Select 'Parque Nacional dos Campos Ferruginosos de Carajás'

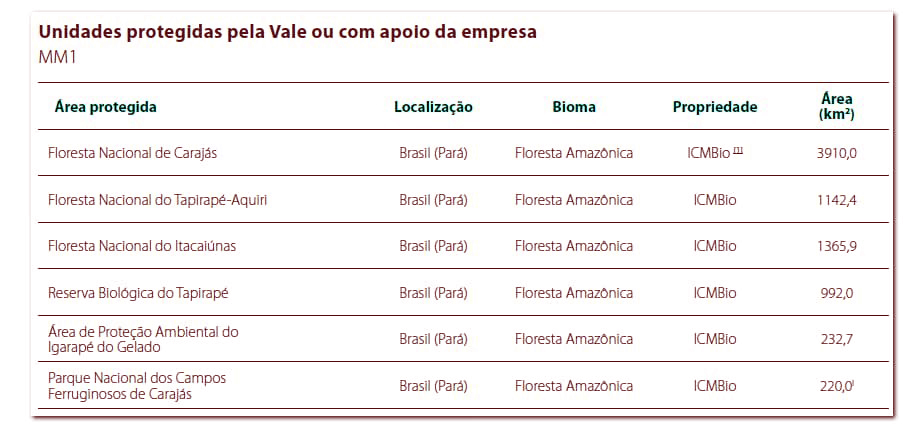tap(137, 386)
